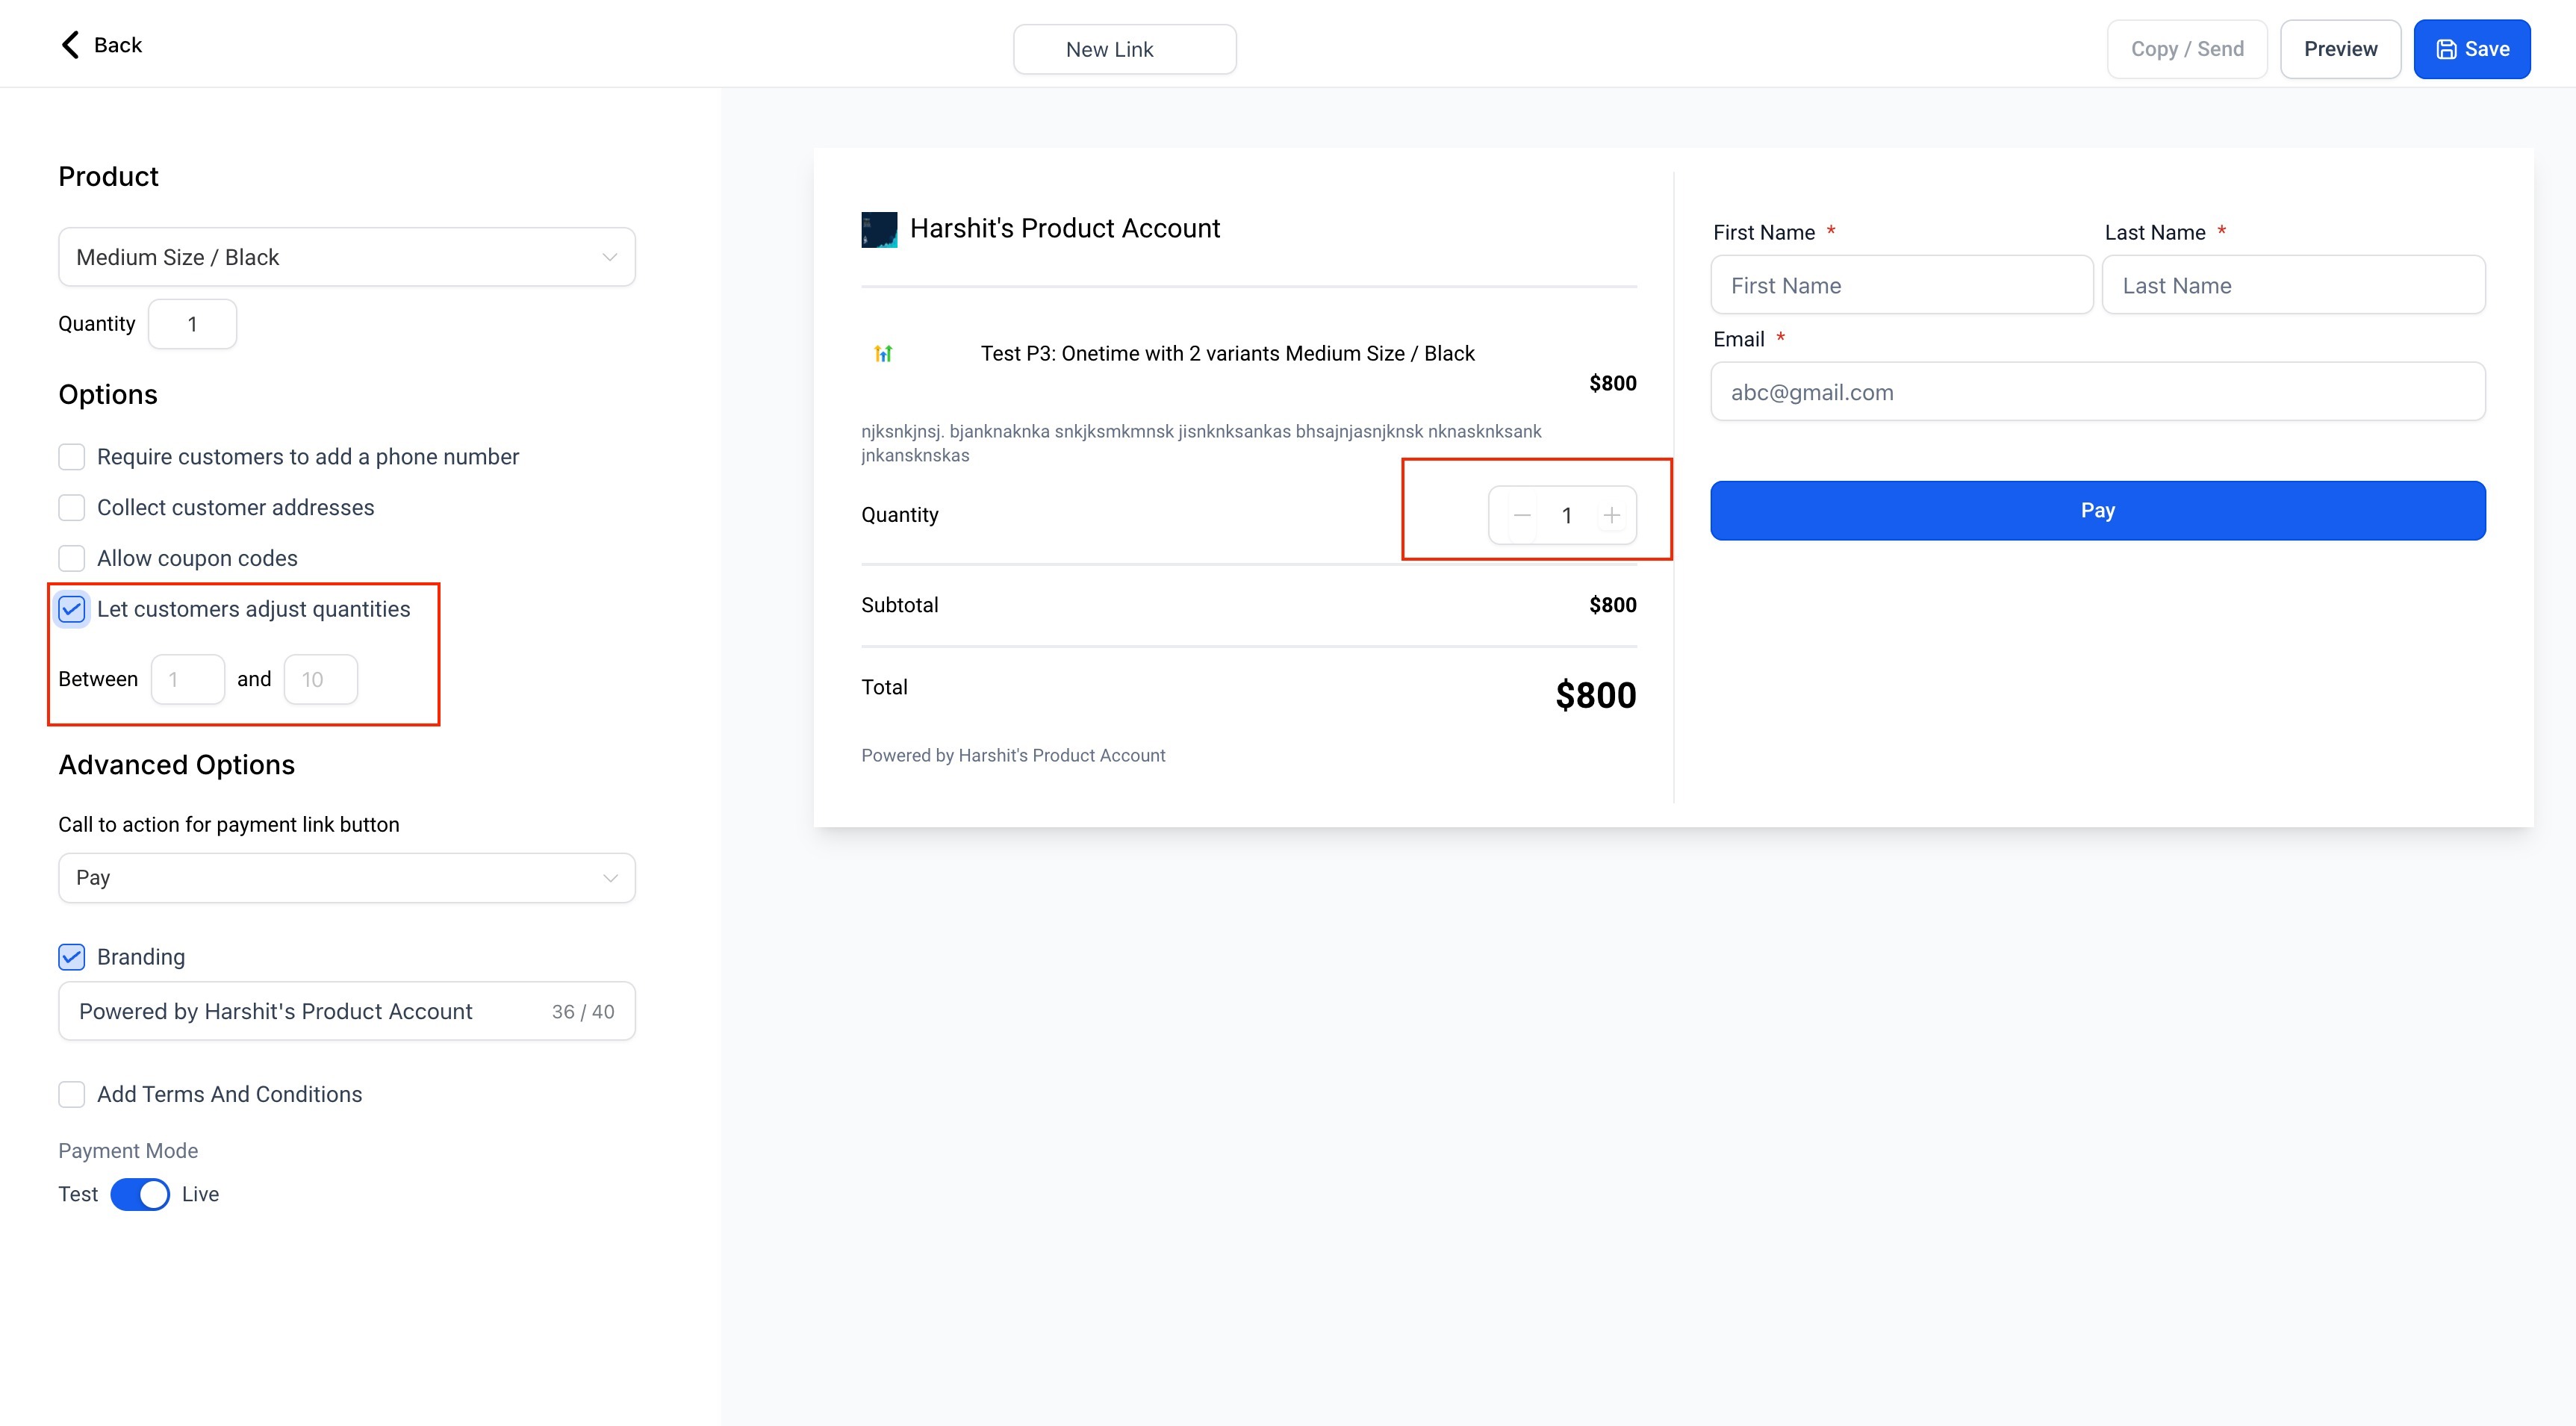Click the minus icon in quantity stepper
The image size is (2576, 1426).
[1522, 515]
